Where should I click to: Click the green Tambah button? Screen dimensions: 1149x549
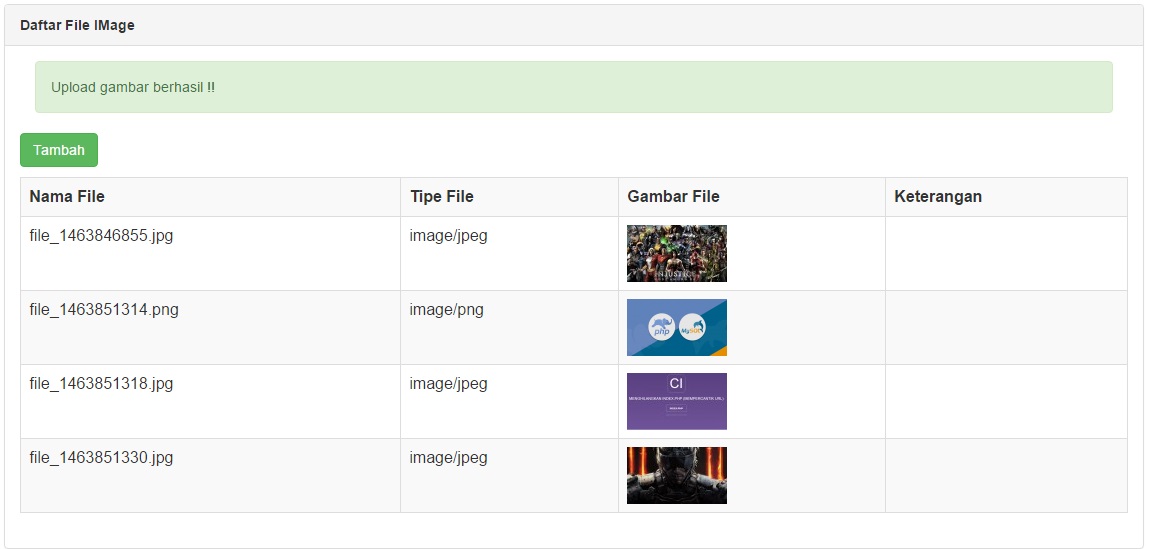pos(59,150)
